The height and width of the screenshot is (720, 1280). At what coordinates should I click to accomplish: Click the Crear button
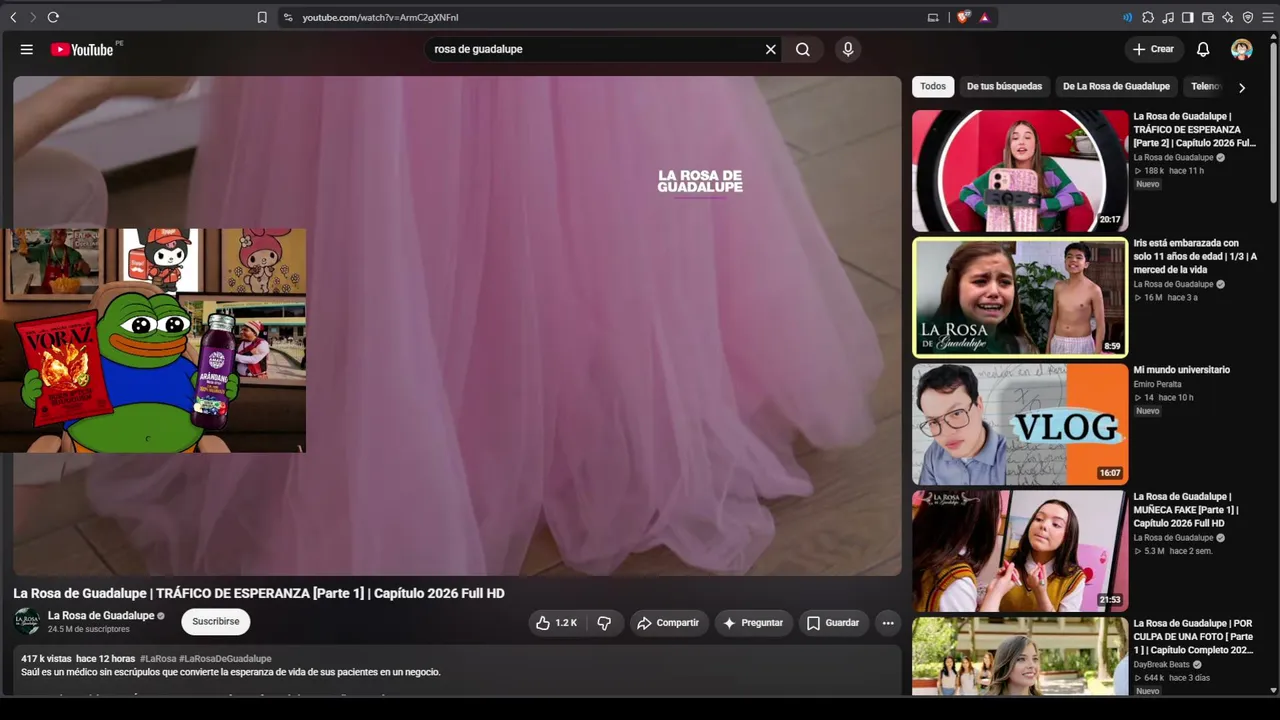pyautogui.click(x=1153, y=49)
